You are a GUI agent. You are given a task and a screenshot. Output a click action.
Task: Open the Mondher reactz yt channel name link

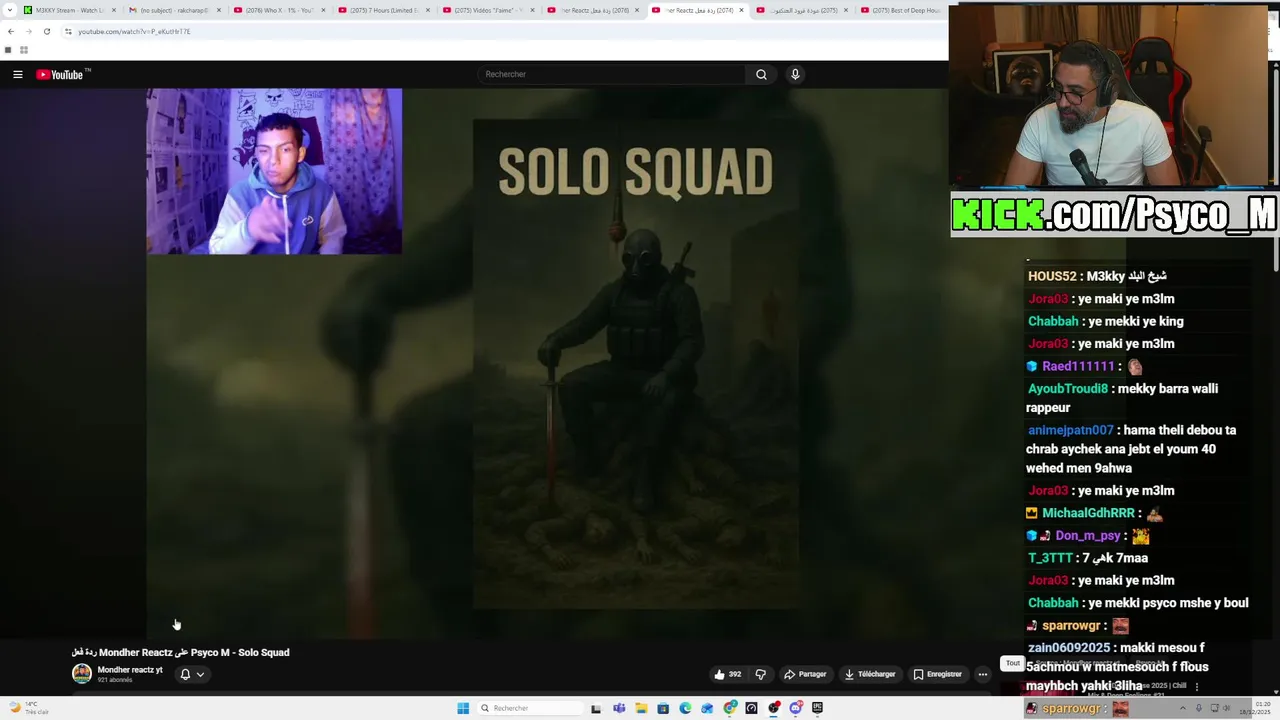(130, 670)
